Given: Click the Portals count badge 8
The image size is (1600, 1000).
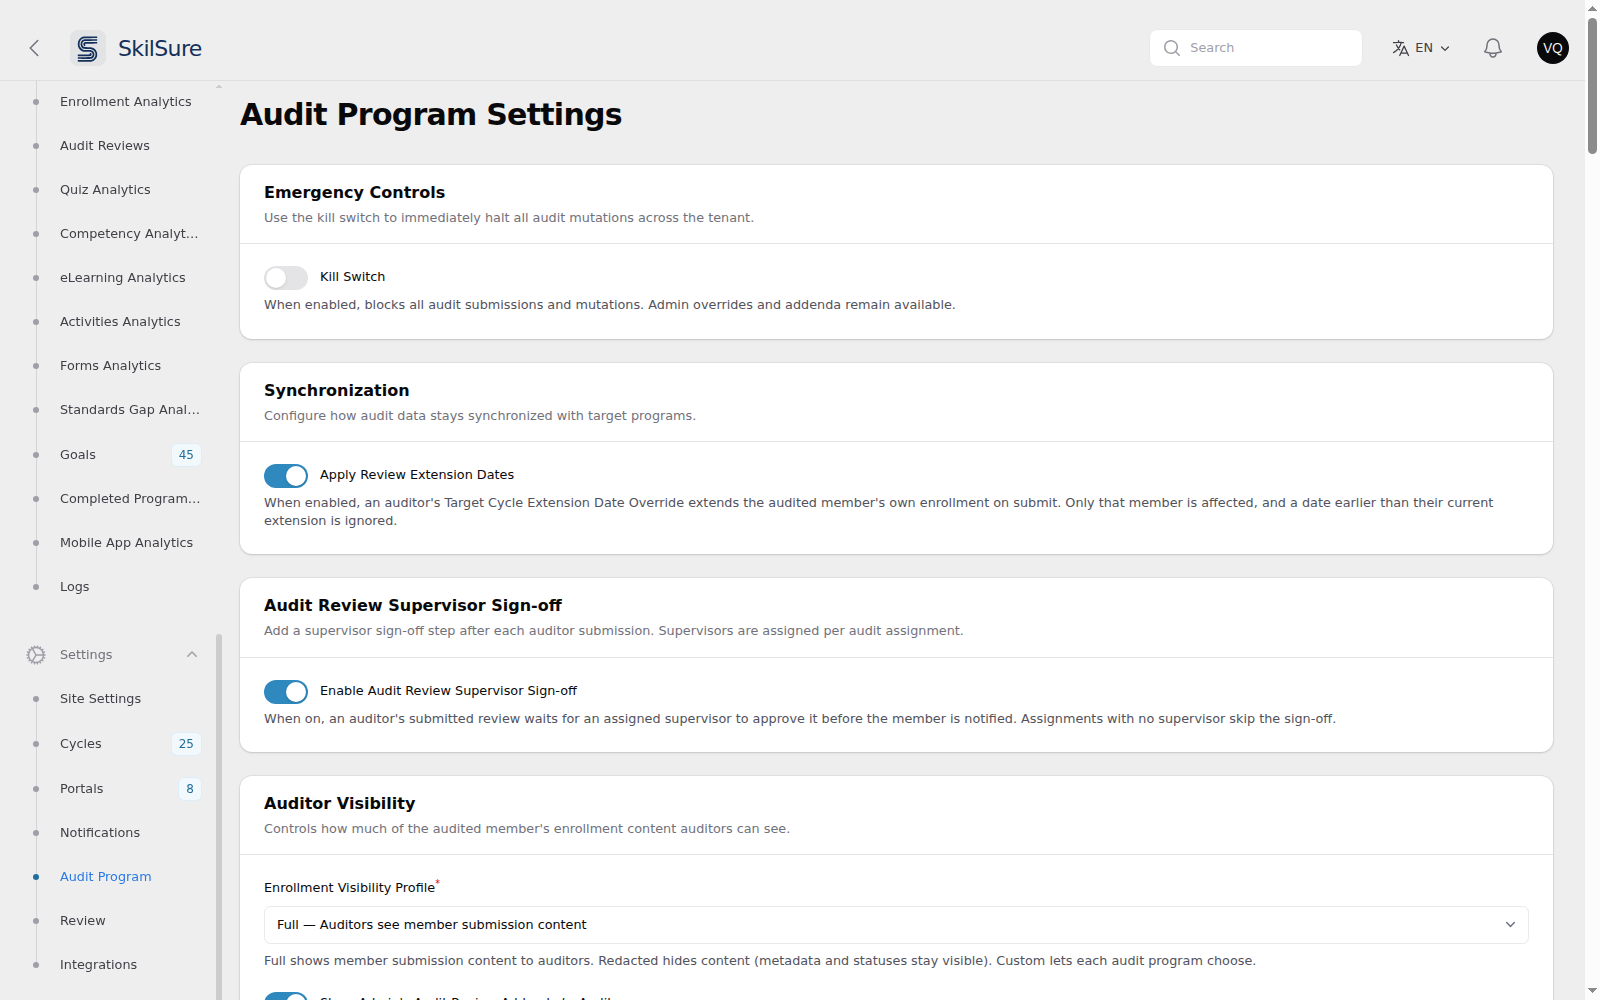Looking at the screenshot, I should (x=190, y=789).
